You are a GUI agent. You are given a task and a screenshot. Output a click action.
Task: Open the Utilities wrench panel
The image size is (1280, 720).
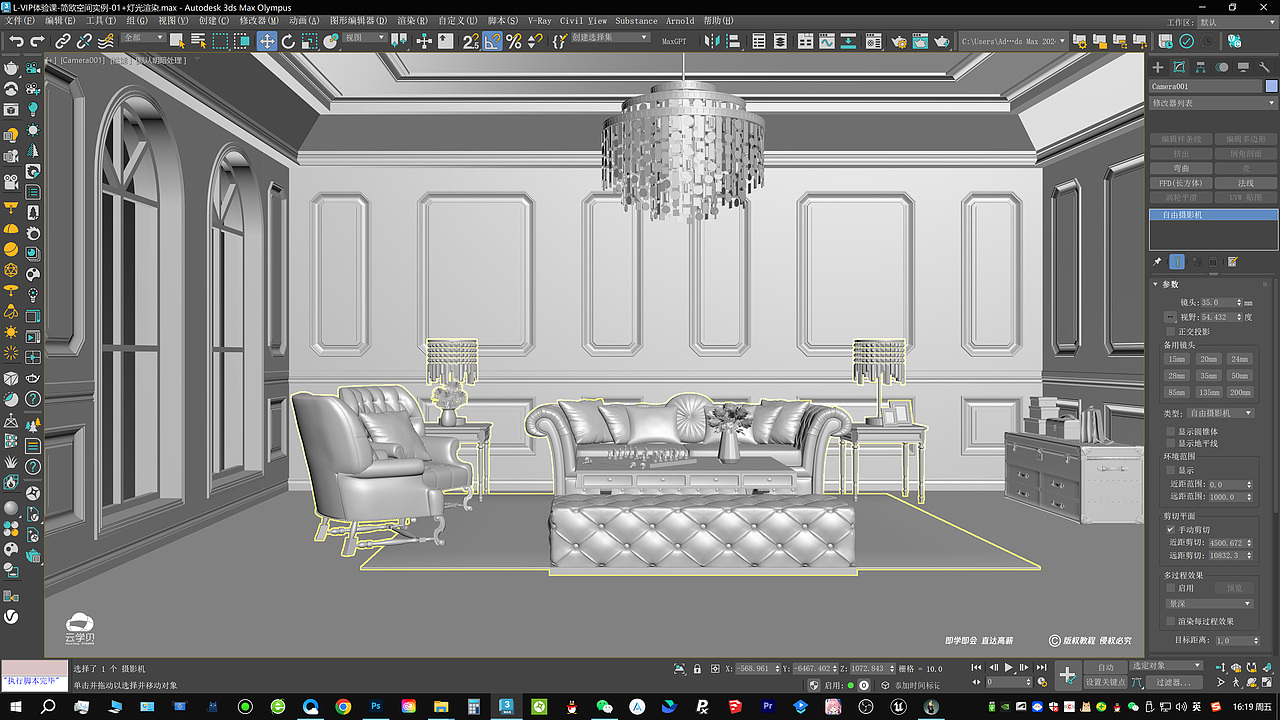click(1265, 67)
